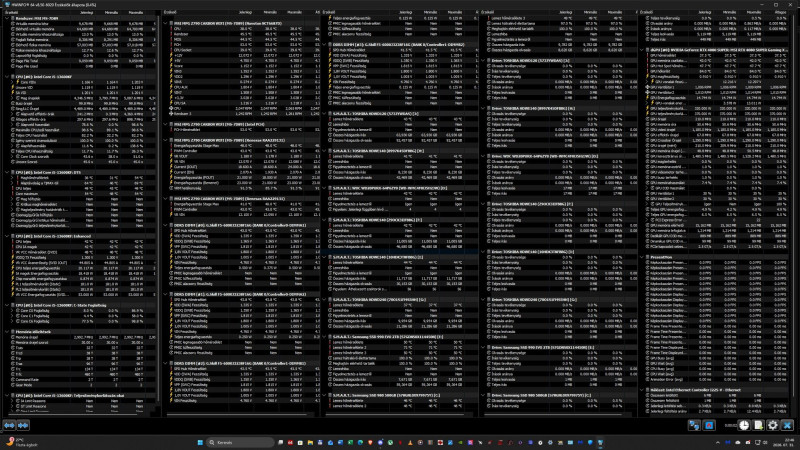Launch Brave browser from taskbar
800x450 pixels.
pyautogui.click(x=370, y=442)
